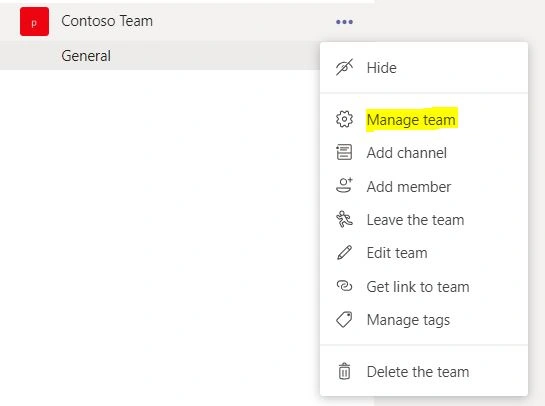Click the Delete trash can icon
Image resolution: width=545 pixels, height=406 pixels.
(344, 371)
